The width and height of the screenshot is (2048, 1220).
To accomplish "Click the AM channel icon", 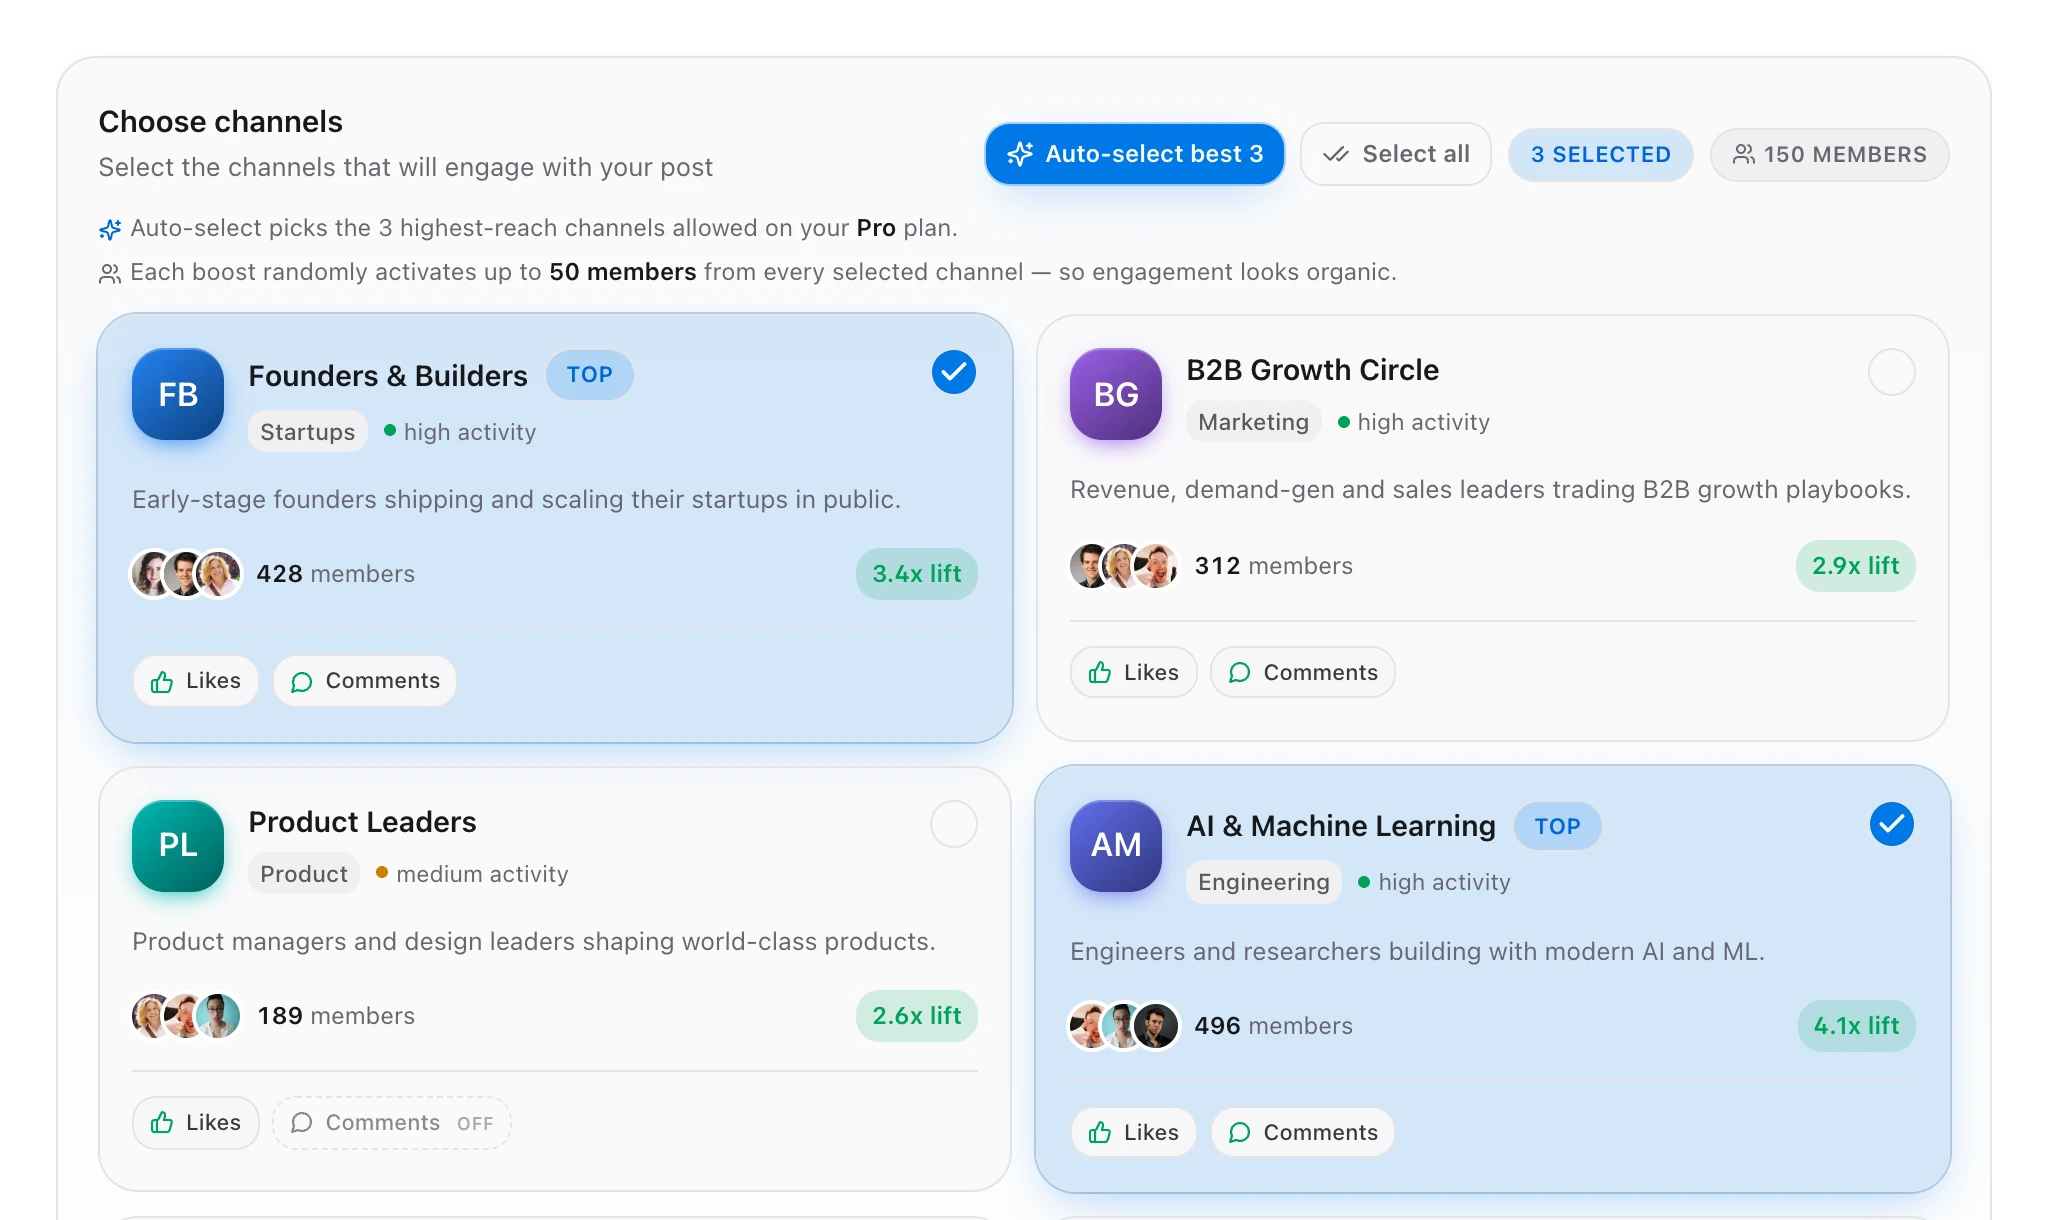I will [x=1116, y=845].
